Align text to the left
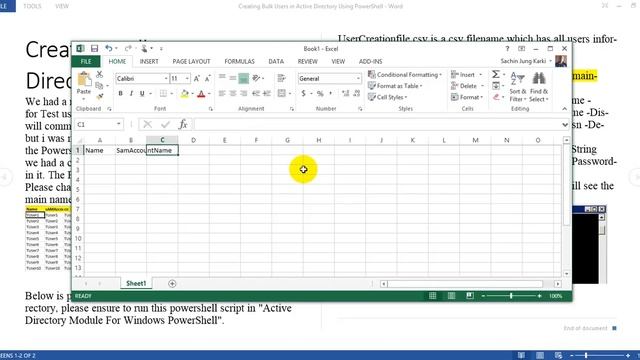 pos(222,93)
